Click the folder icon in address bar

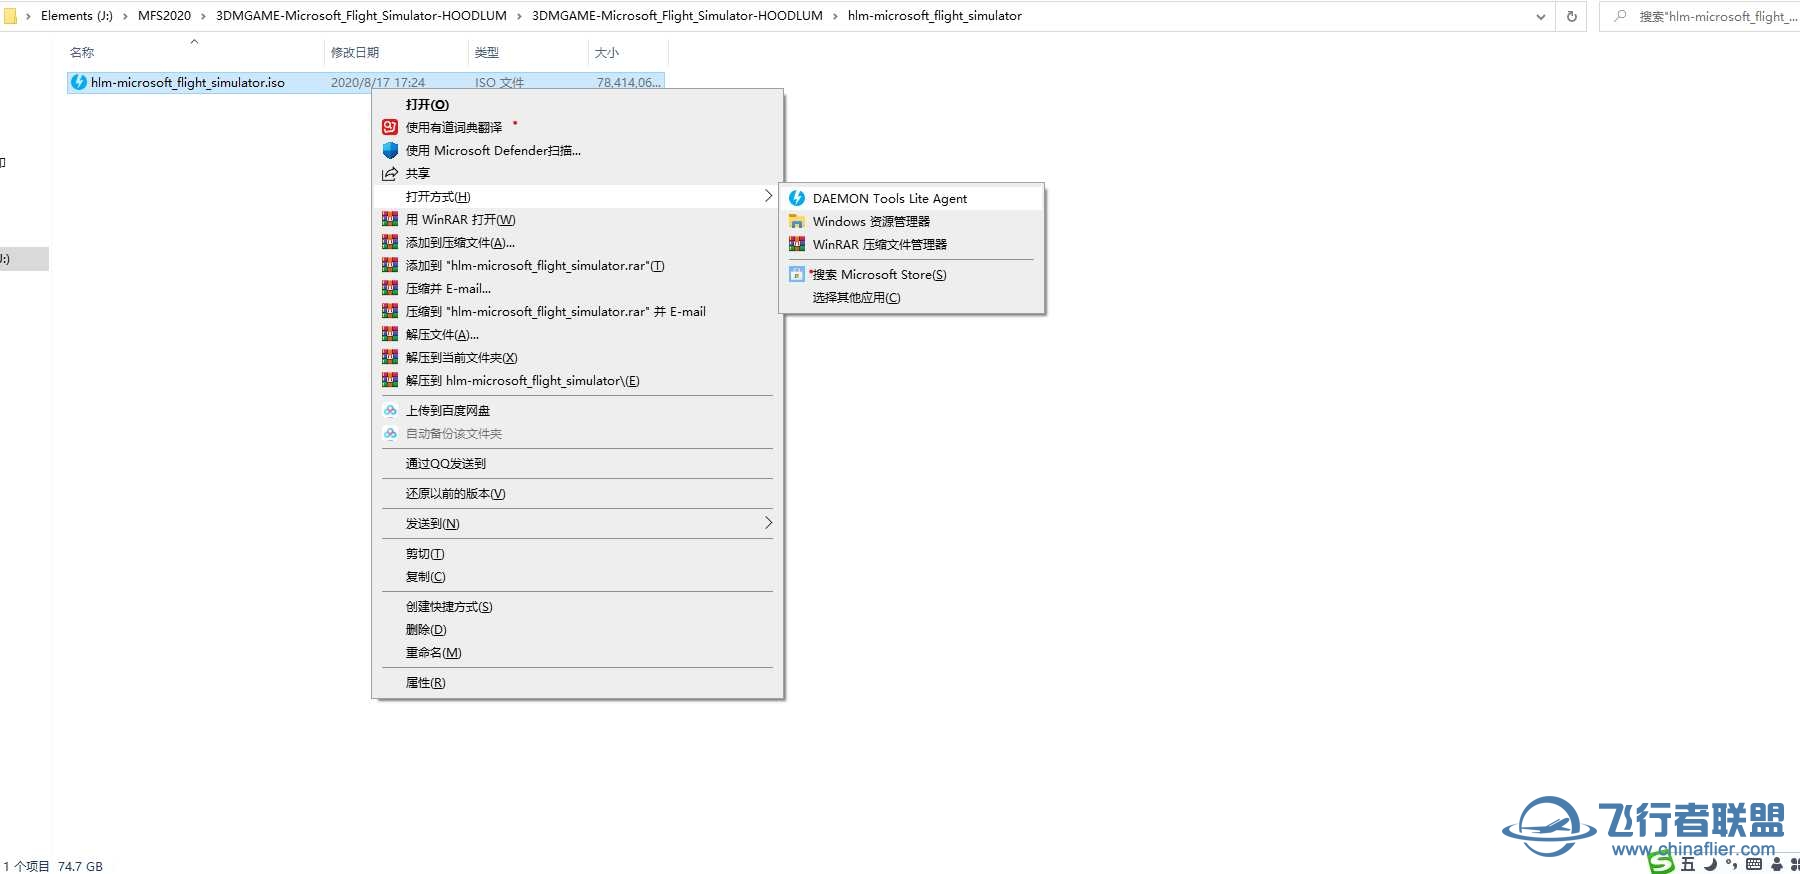pyautogui.click(x=10, y=16)
